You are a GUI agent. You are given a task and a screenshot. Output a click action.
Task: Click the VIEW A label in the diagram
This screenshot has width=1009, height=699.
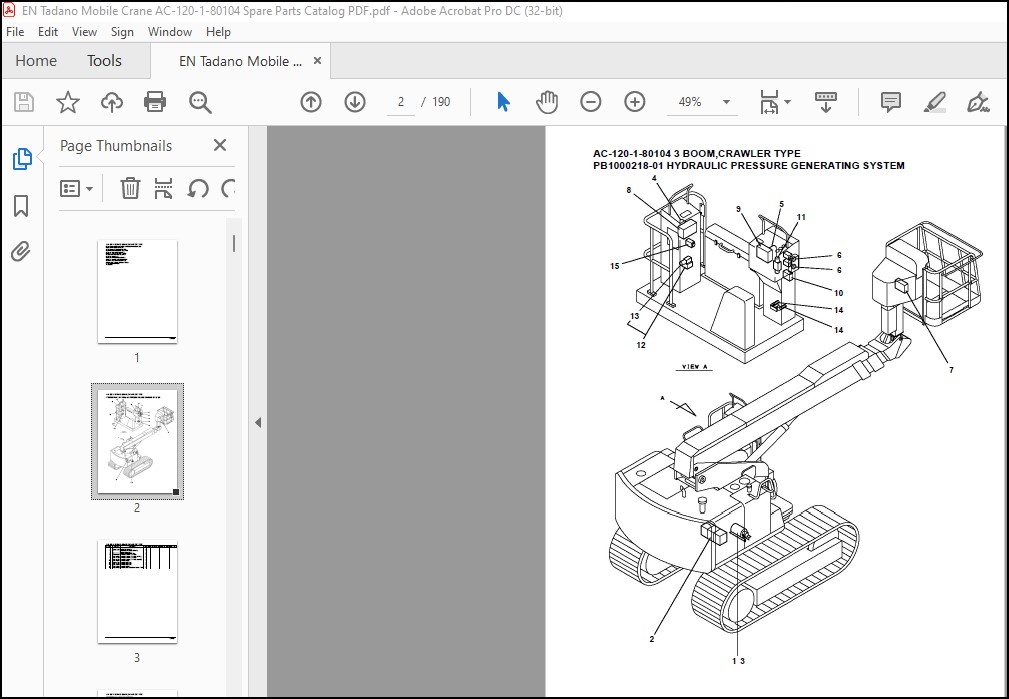pos(694,367)
